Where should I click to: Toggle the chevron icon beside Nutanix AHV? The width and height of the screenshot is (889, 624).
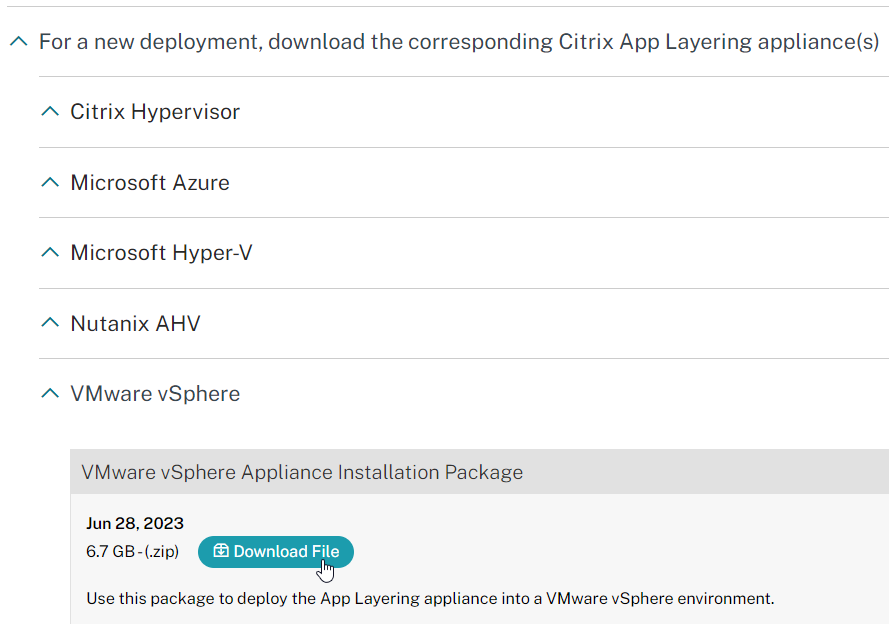coord(50,323)
